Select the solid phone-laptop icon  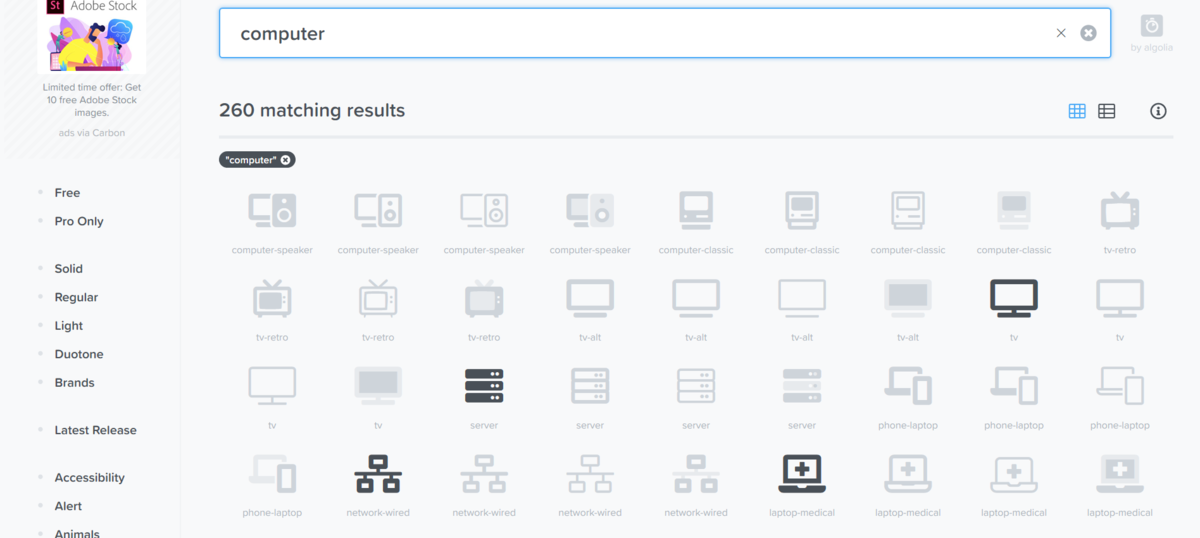click(x=908, y=386)
